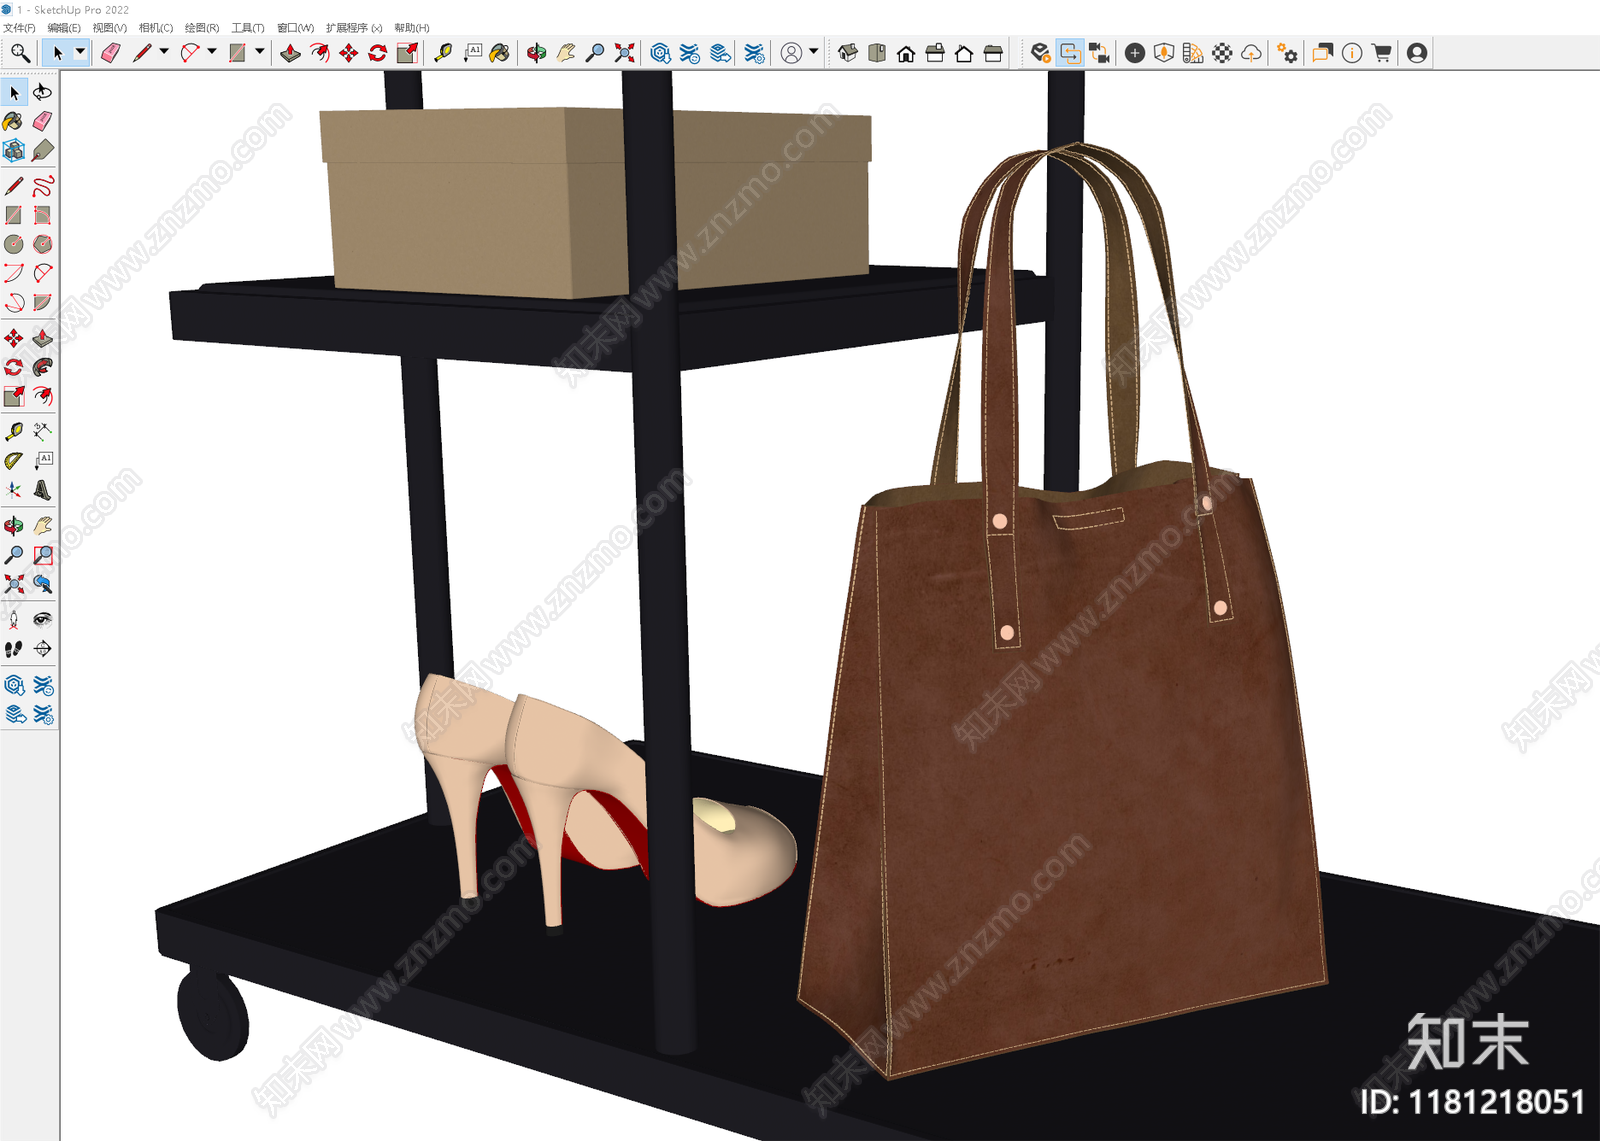Open the 工具(T) menu

247,28
